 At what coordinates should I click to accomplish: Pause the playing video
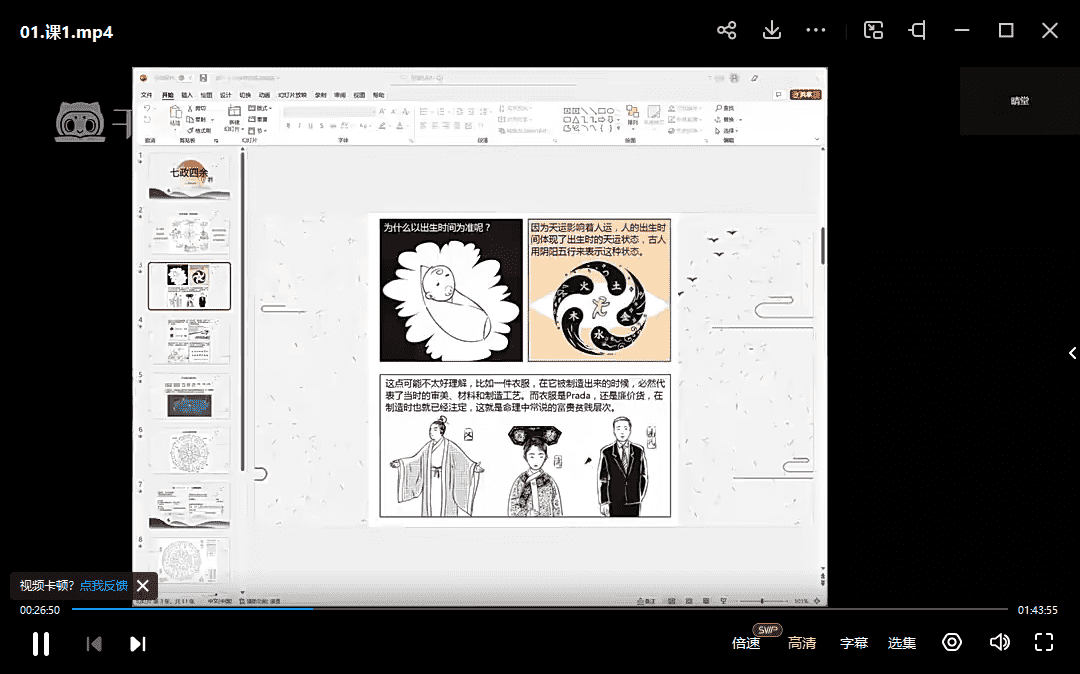(41, 643)
